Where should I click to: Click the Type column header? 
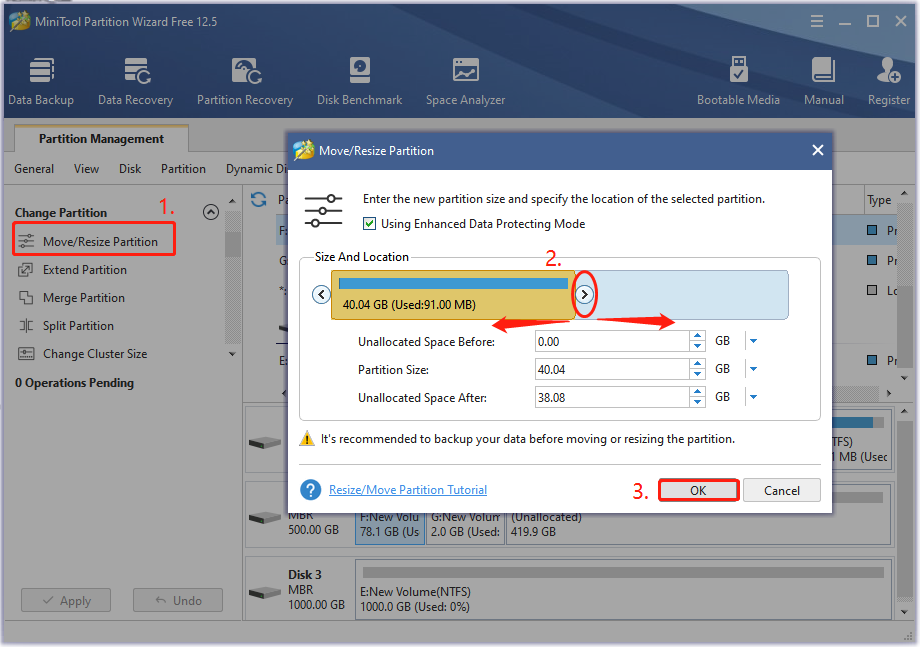879,200
